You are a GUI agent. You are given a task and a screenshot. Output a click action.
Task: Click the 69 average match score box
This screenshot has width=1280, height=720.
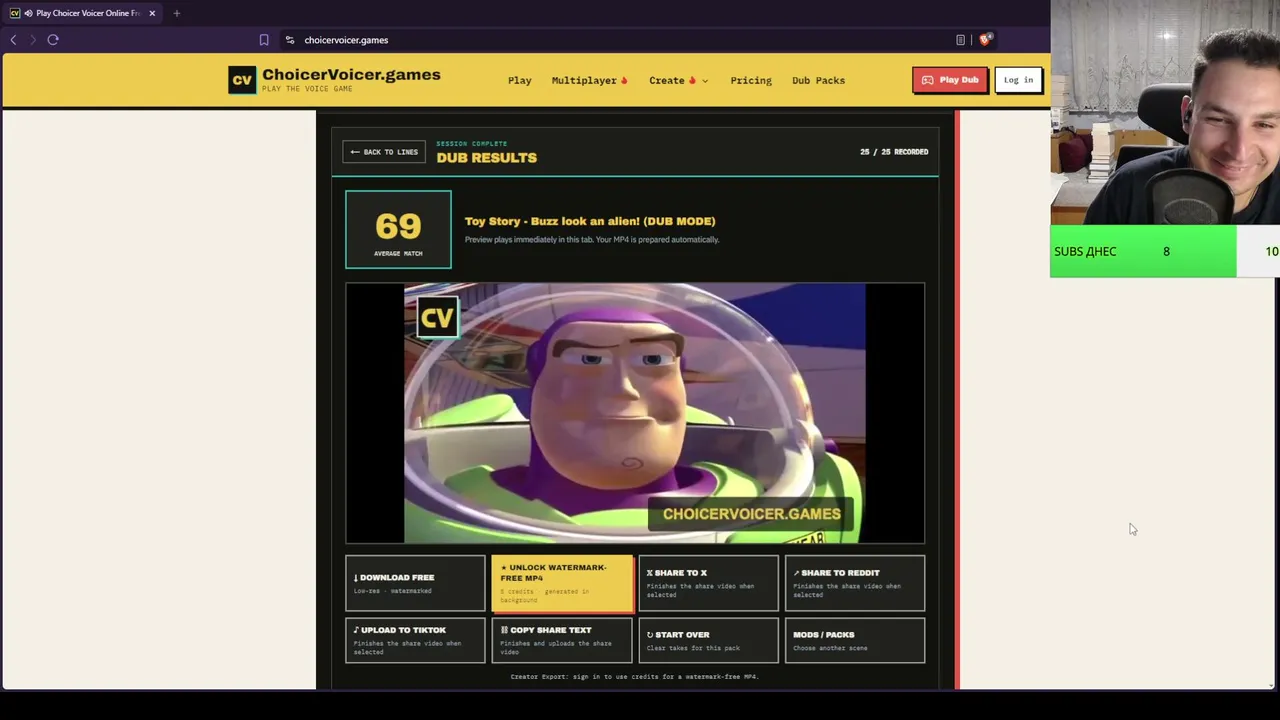tap(398, 229)
